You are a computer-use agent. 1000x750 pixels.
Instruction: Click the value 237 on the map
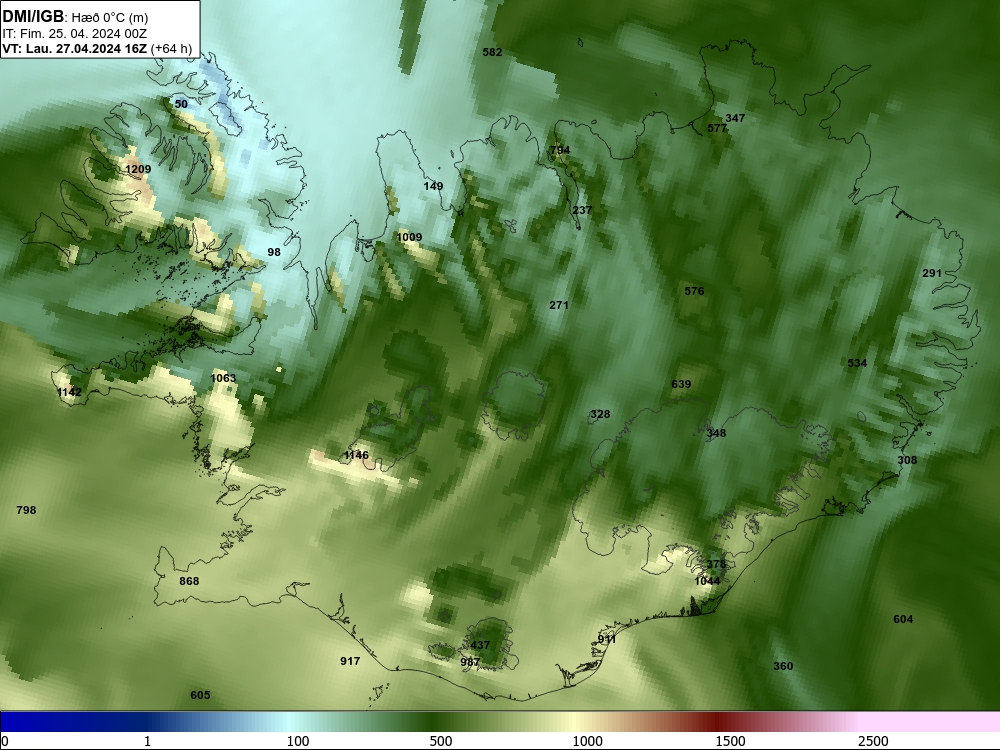pos(582,210)
